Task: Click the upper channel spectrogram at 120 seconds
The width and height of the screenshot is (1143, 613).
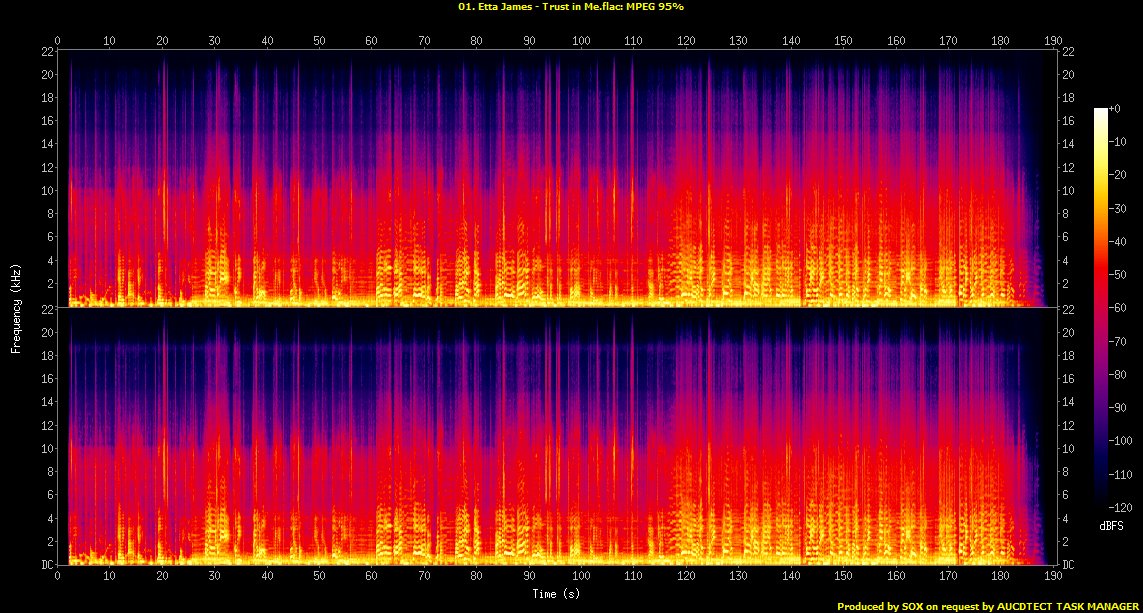Action: [x=686, y=180]
